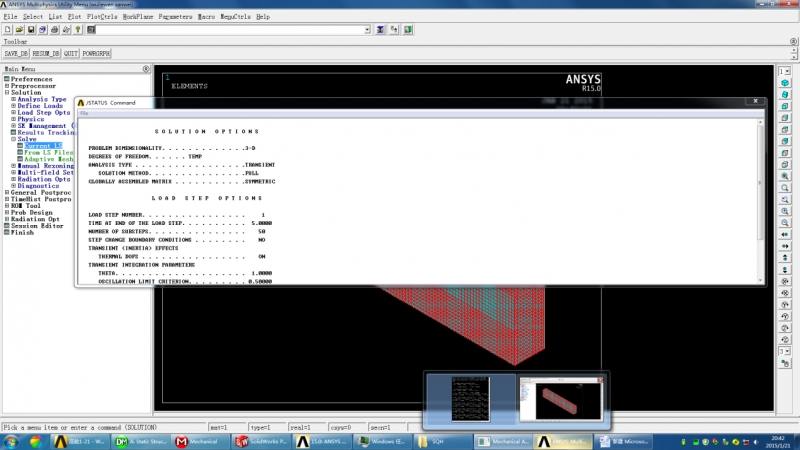The width and height of the screenshot is (800, 450).
Task: Expand the TimeHist Postpro node
Action: tap(7, 199)
